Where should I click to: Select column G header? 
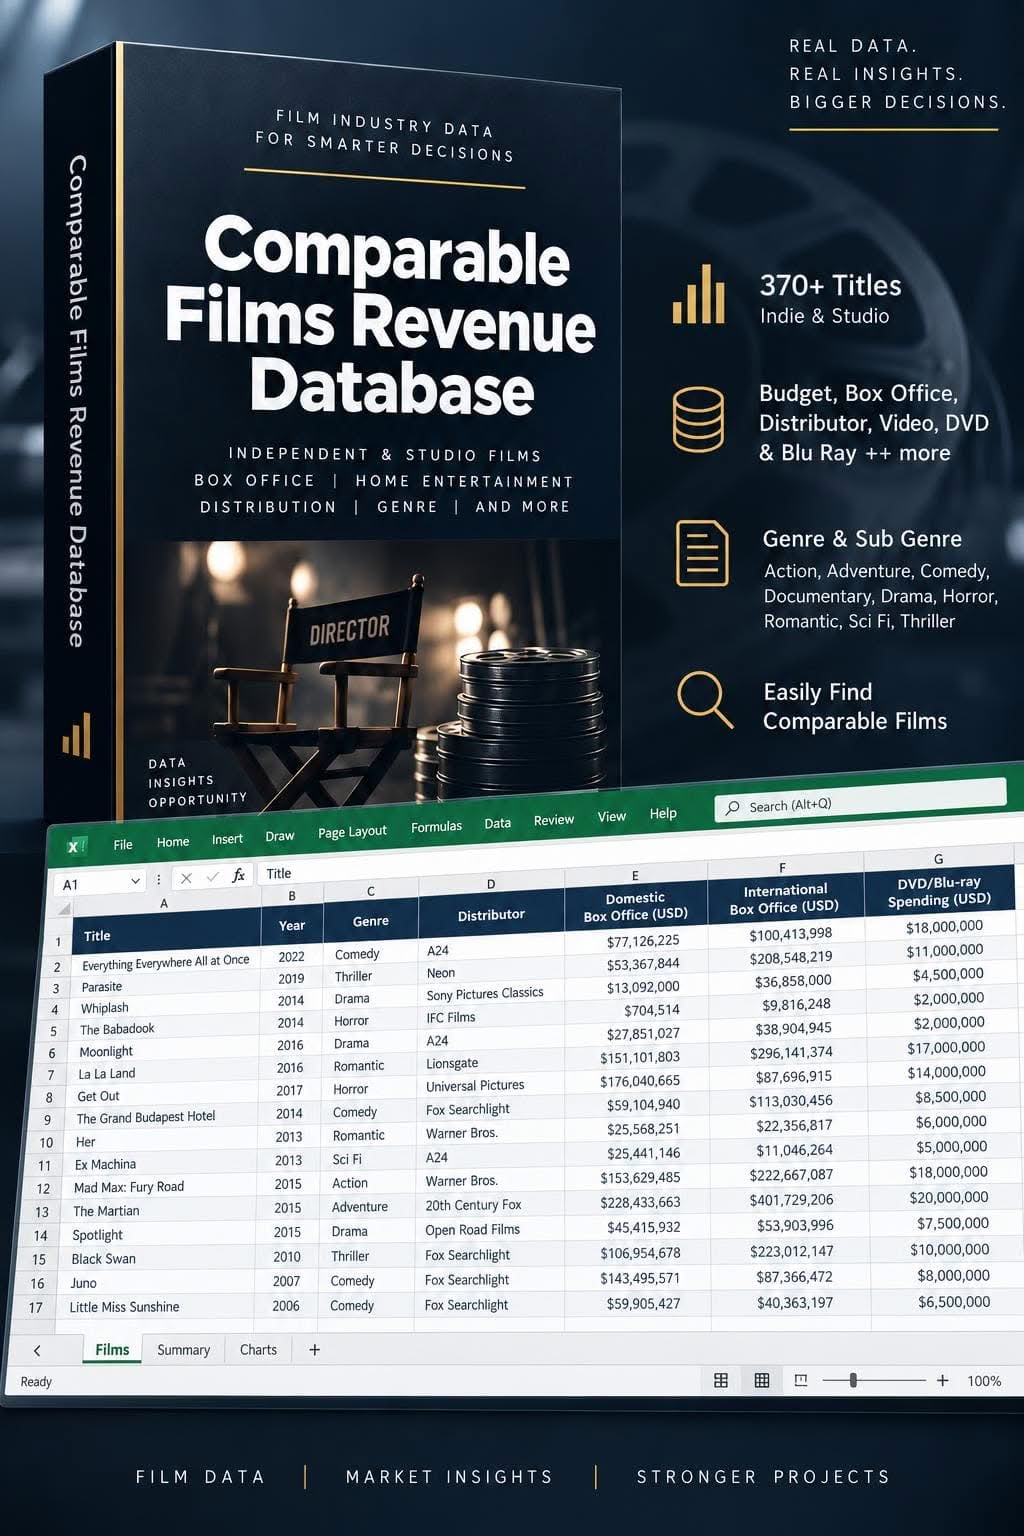point(938,859)
